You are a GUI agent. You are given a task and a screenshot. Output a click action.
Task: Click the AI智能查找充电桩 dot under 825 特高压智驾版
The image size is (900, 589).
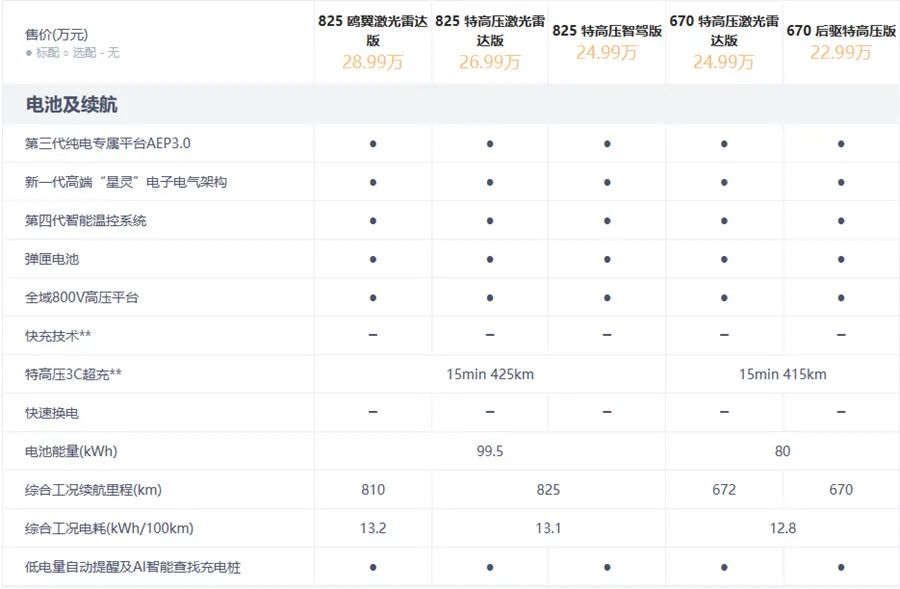click(607, 567)
